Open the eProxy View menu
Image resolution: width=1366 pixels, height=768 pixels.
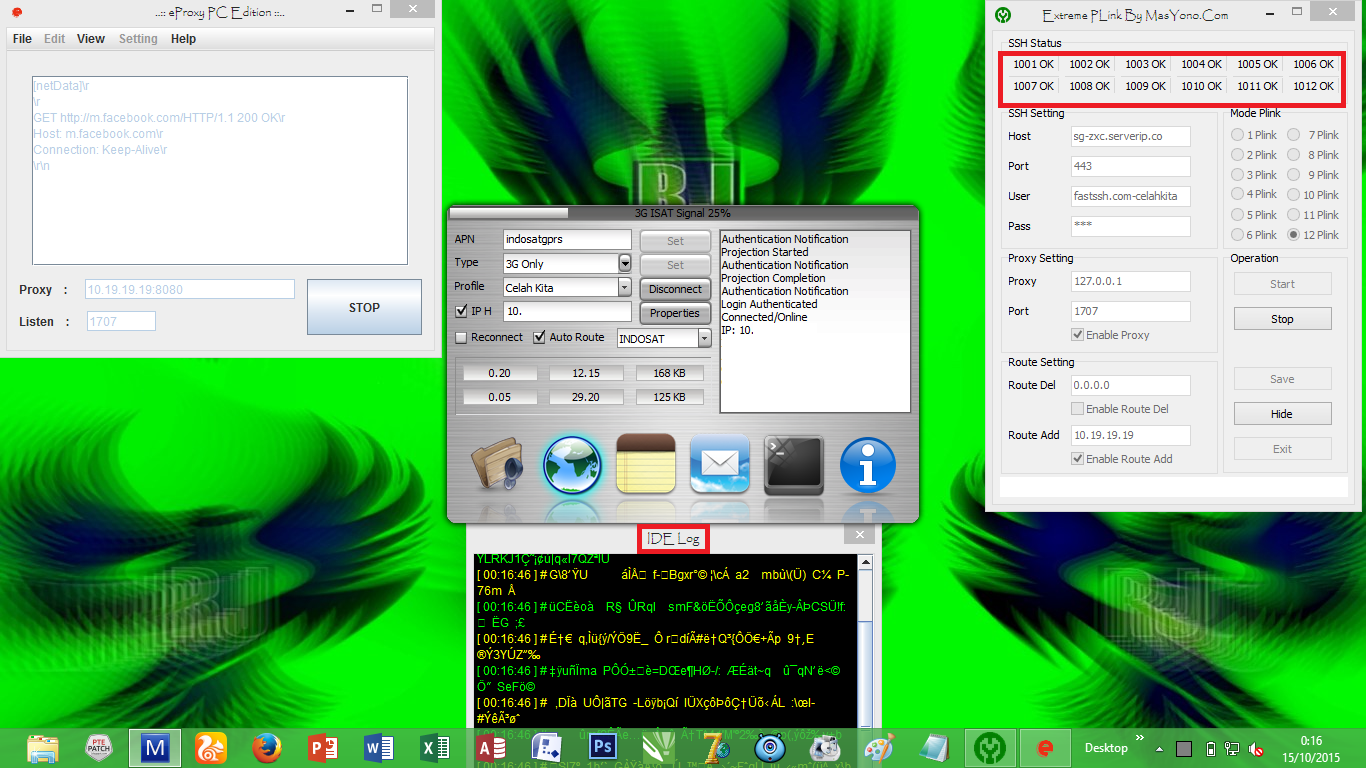[91, 39]
